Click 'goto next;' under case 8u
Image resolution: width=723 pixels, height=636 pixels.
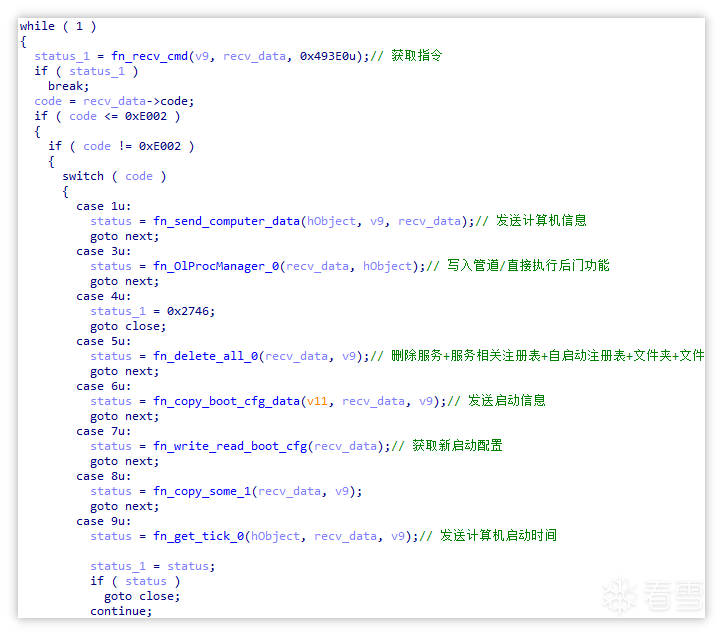[x=124, y=506]
